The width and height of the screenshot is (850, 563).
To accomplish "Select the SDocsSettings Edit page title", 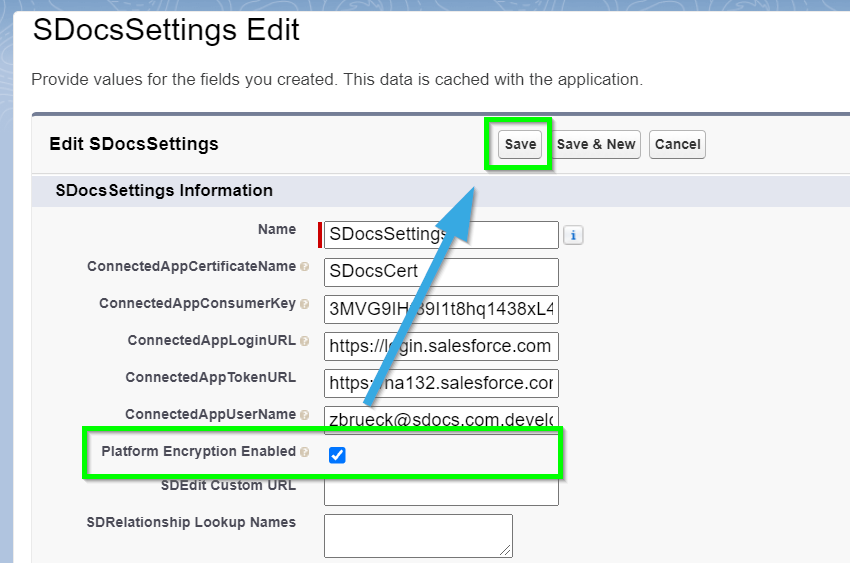I will coord(166,30).
